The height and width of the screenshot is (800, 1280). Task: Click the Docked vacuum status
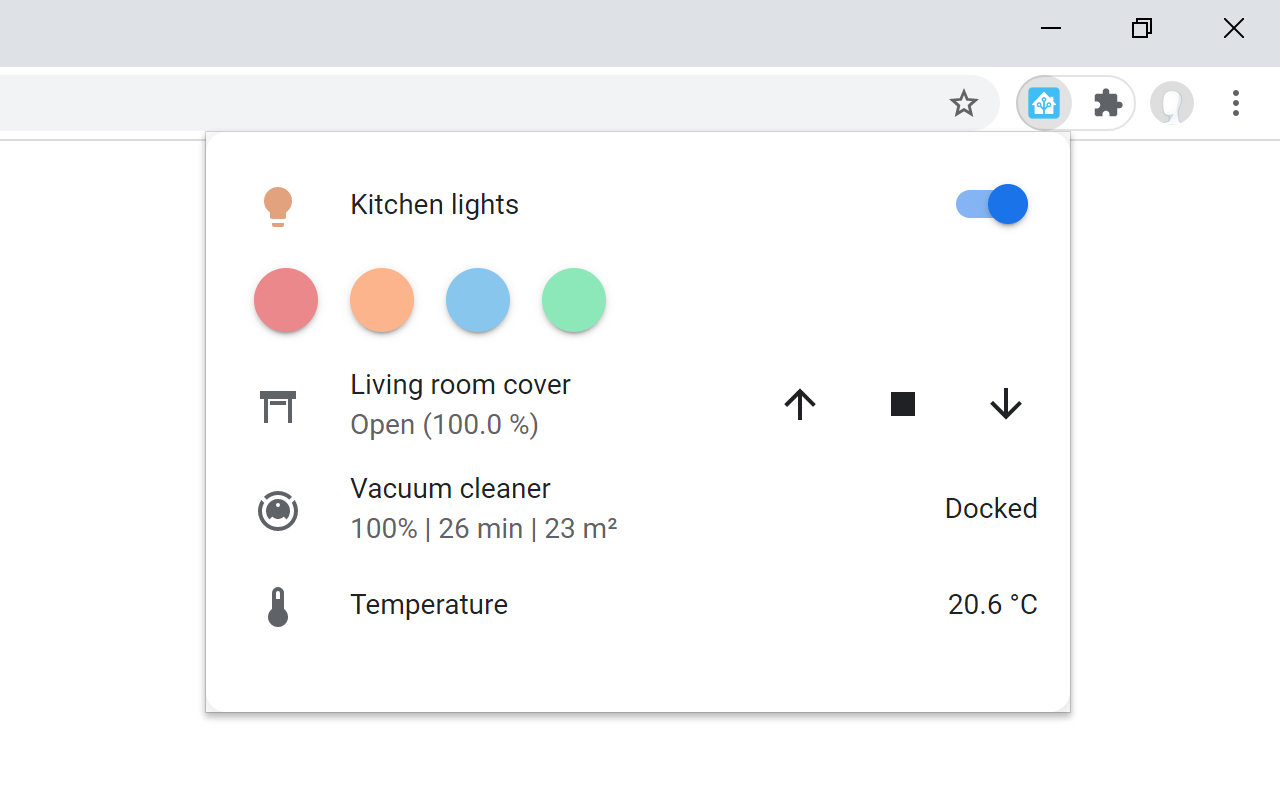[x=990, y=508]
